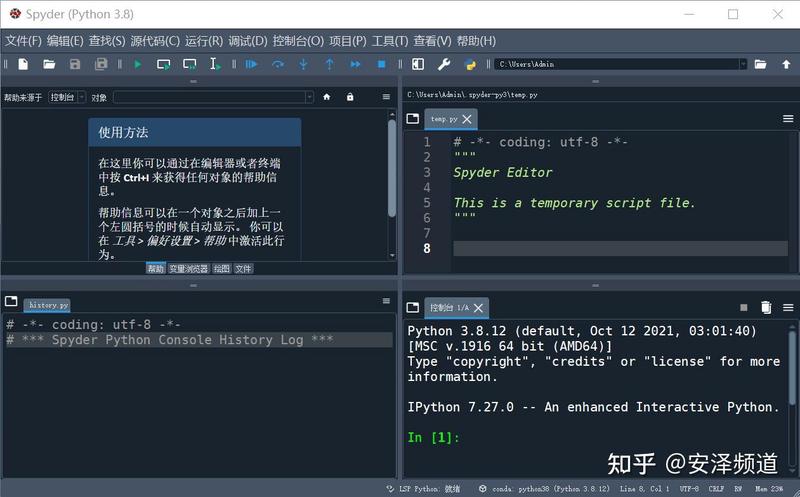Open Preferences with the wrench icon
This screenshot has height=497, width=800.
(x=444, y=64)
